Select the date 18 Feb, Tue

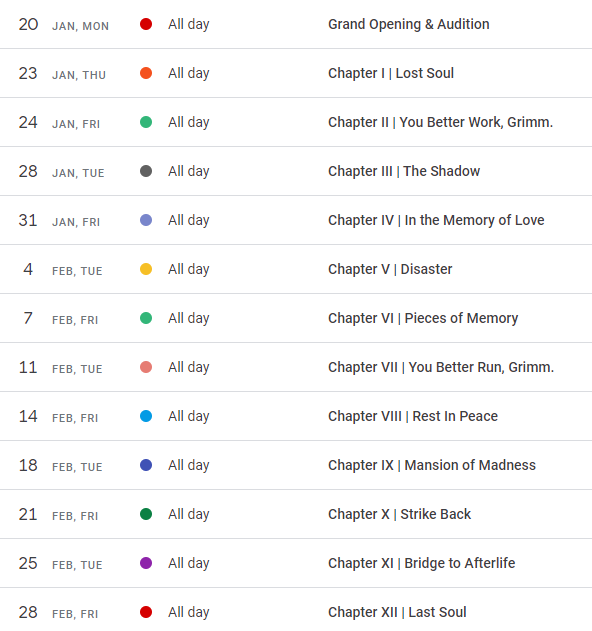click(60, 466)
